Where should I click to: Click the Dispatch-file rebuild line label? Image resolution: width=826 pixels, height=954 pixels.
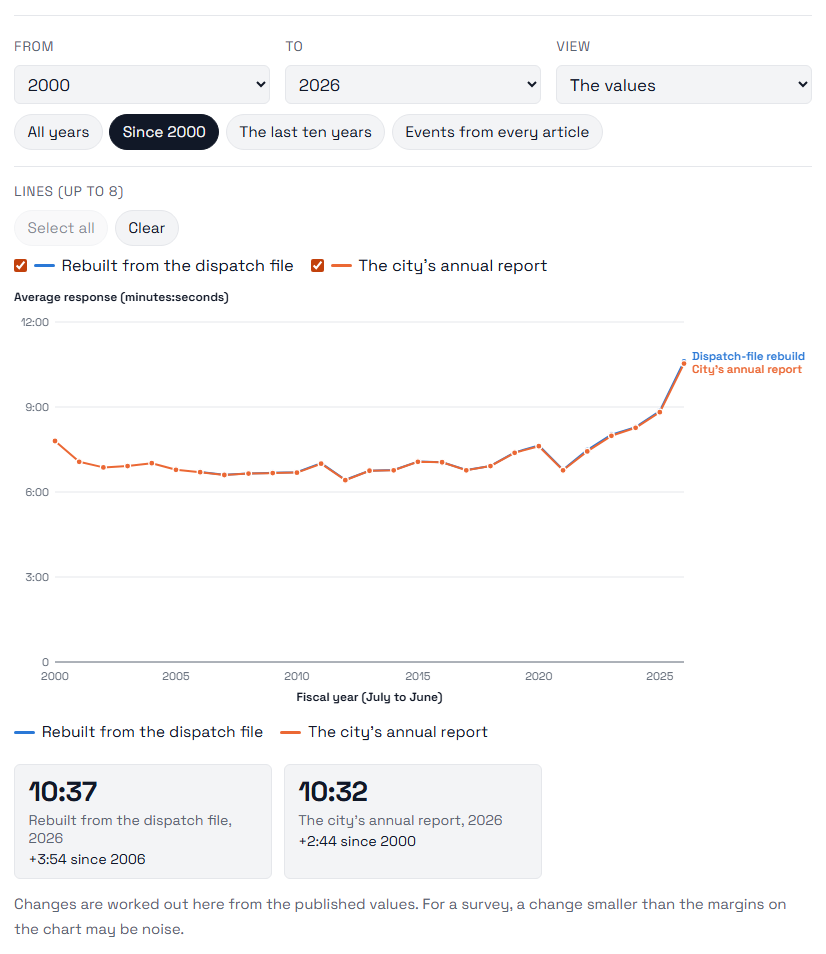pyautogui.click(x=748, y=356)
